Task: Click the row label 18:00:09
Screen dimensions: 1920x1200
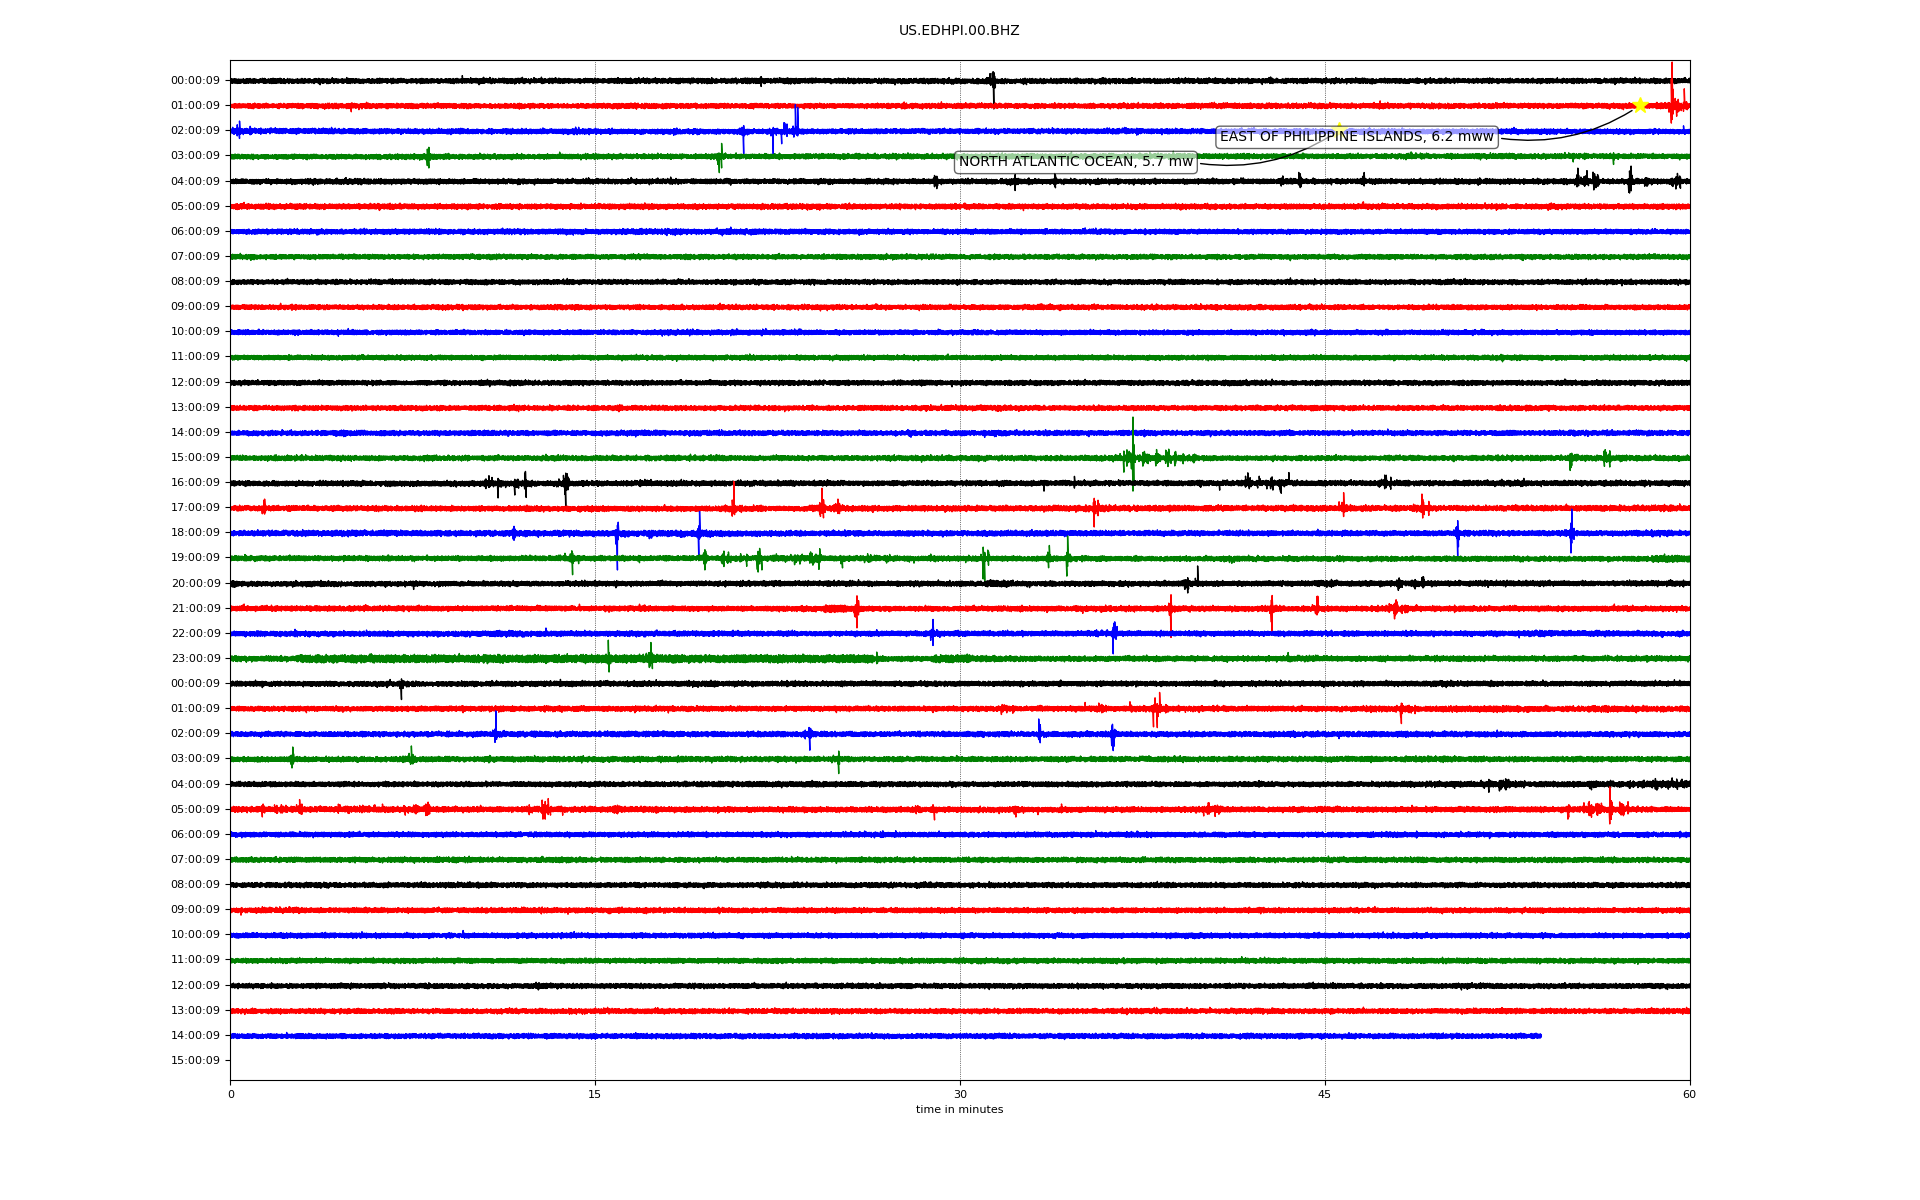Action: pyautogui.click(x=195, y=533)
